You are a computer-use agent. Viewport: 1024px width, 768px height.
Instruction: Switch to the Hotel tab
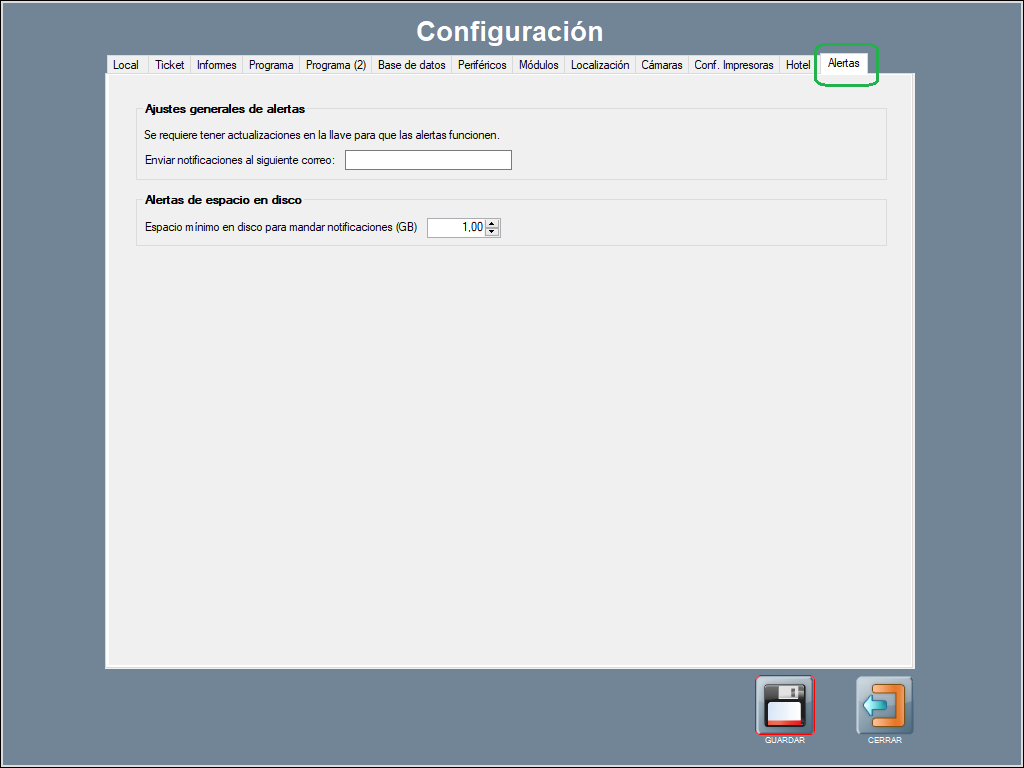(x=798, y=65)
